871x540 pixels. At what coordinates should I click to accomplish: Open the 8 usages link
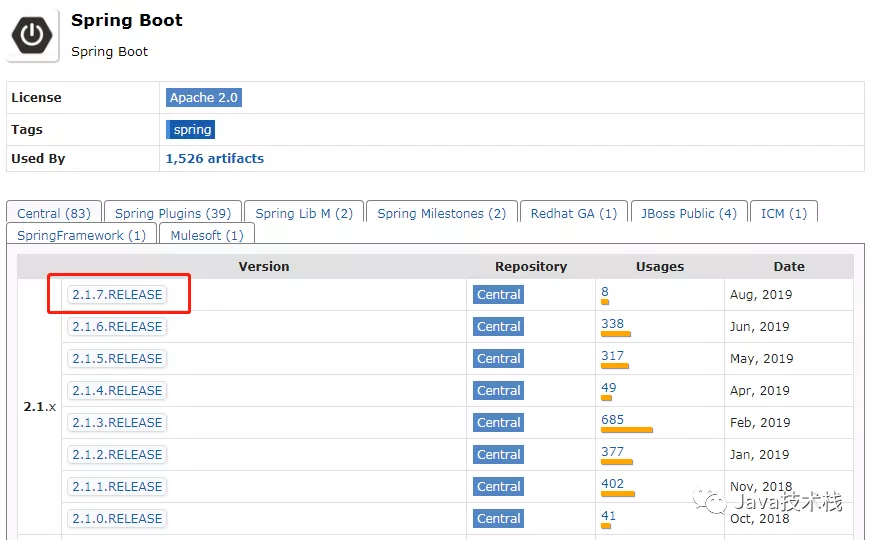(x=605, y=292)
